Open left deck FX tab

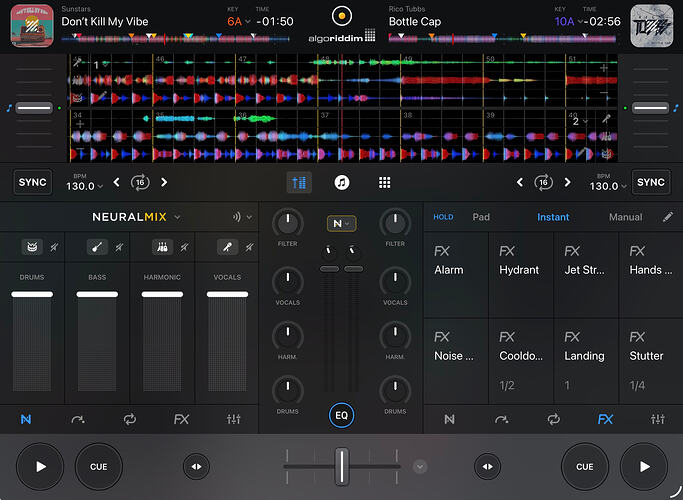pyautogui.click(x=181, y=419)
